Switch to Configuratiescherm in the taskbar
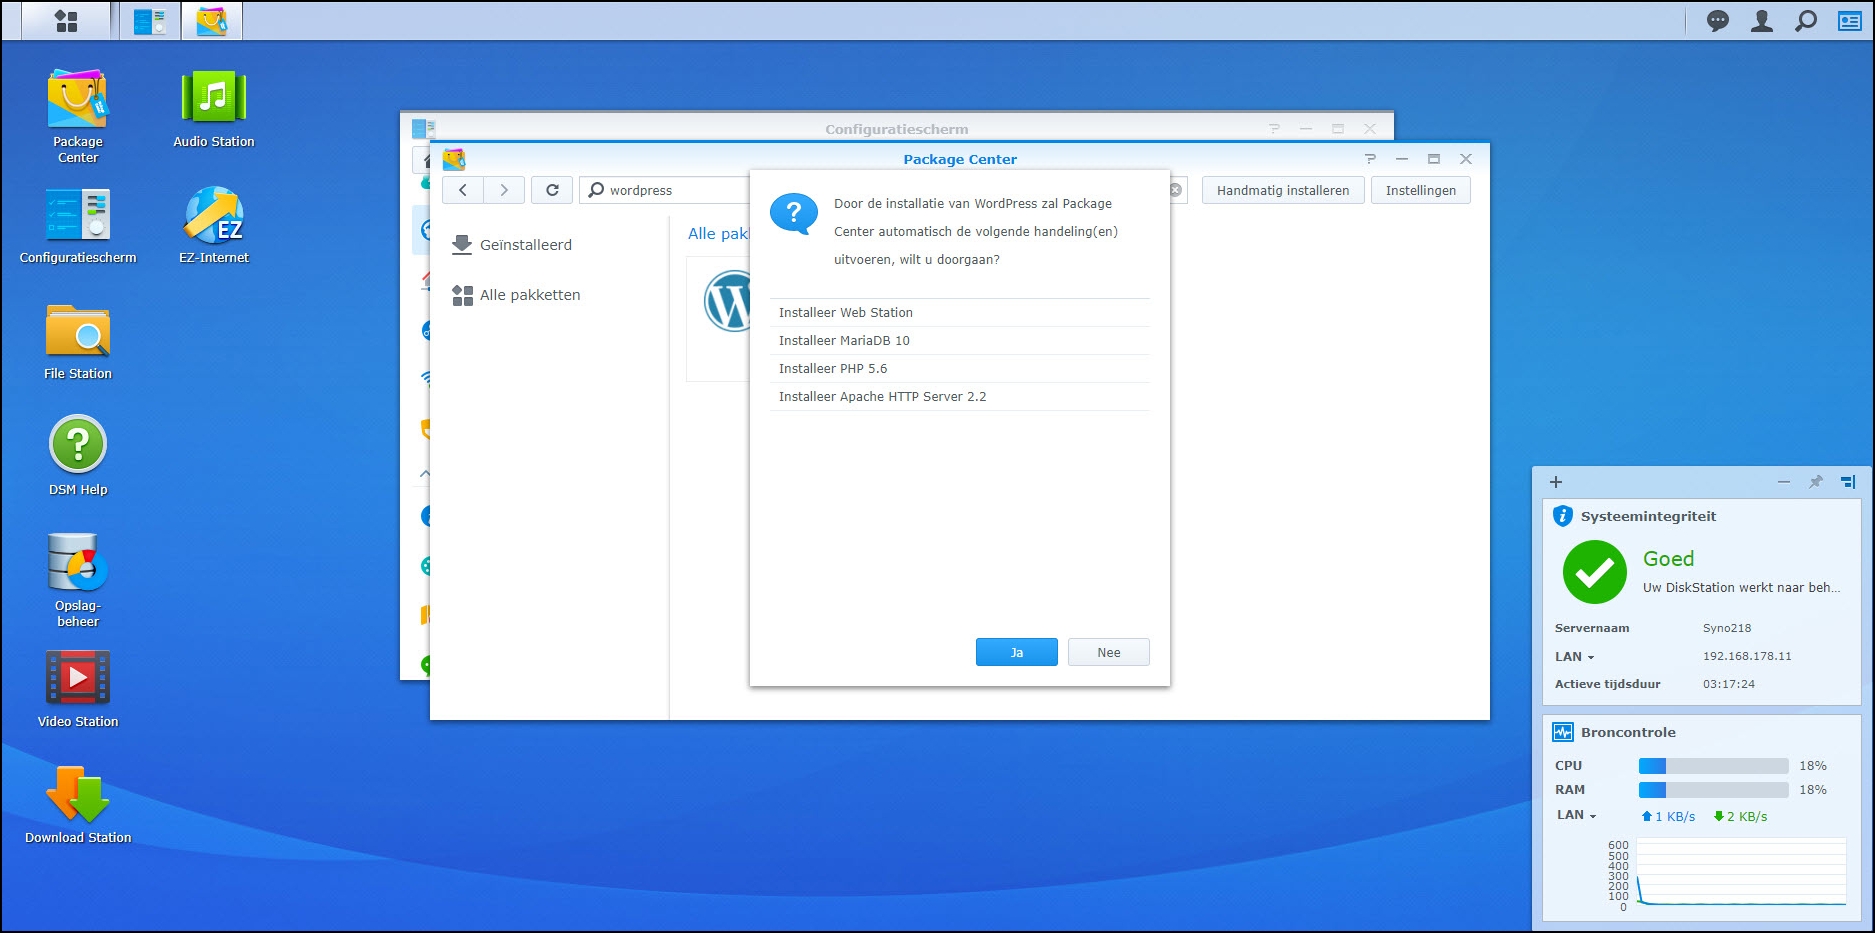The width and height of the screenshot is (1875, 933). tap(150, 20)
